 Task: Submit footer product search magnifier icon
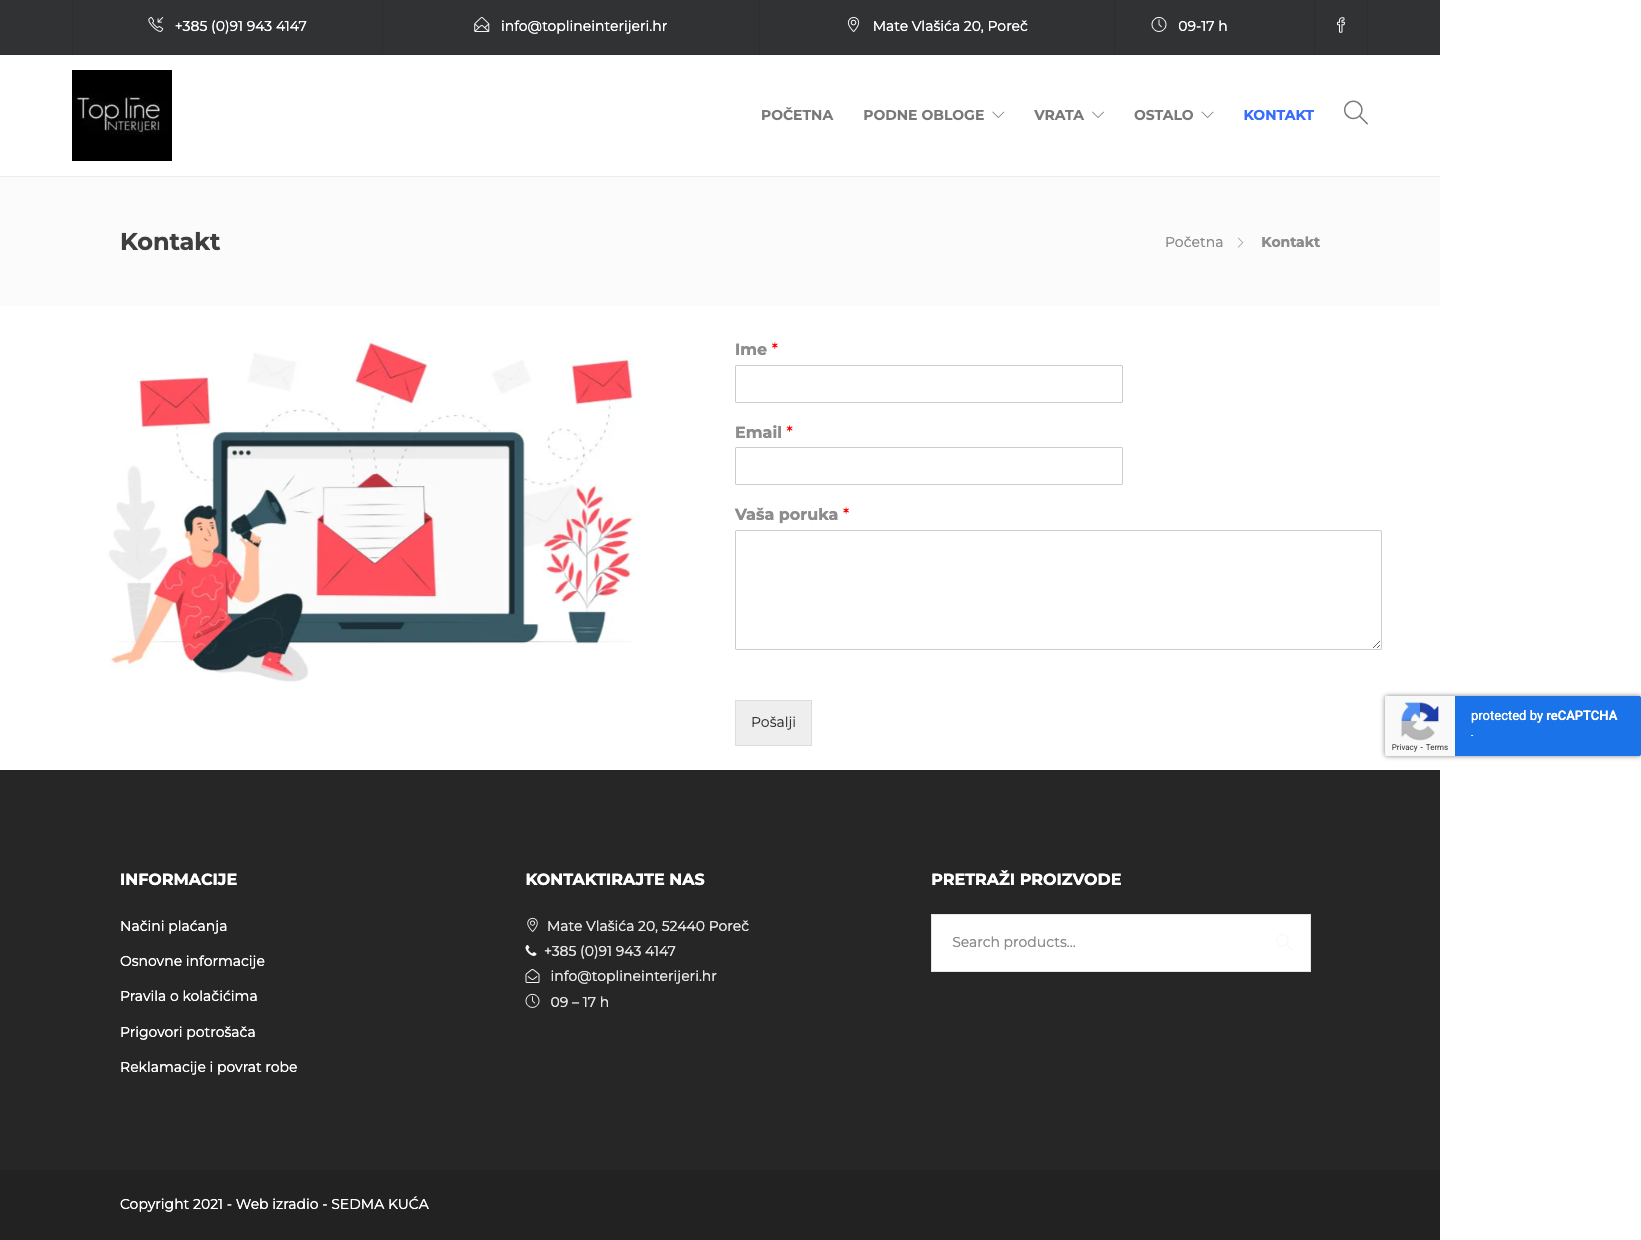(x=1284, y=942)
